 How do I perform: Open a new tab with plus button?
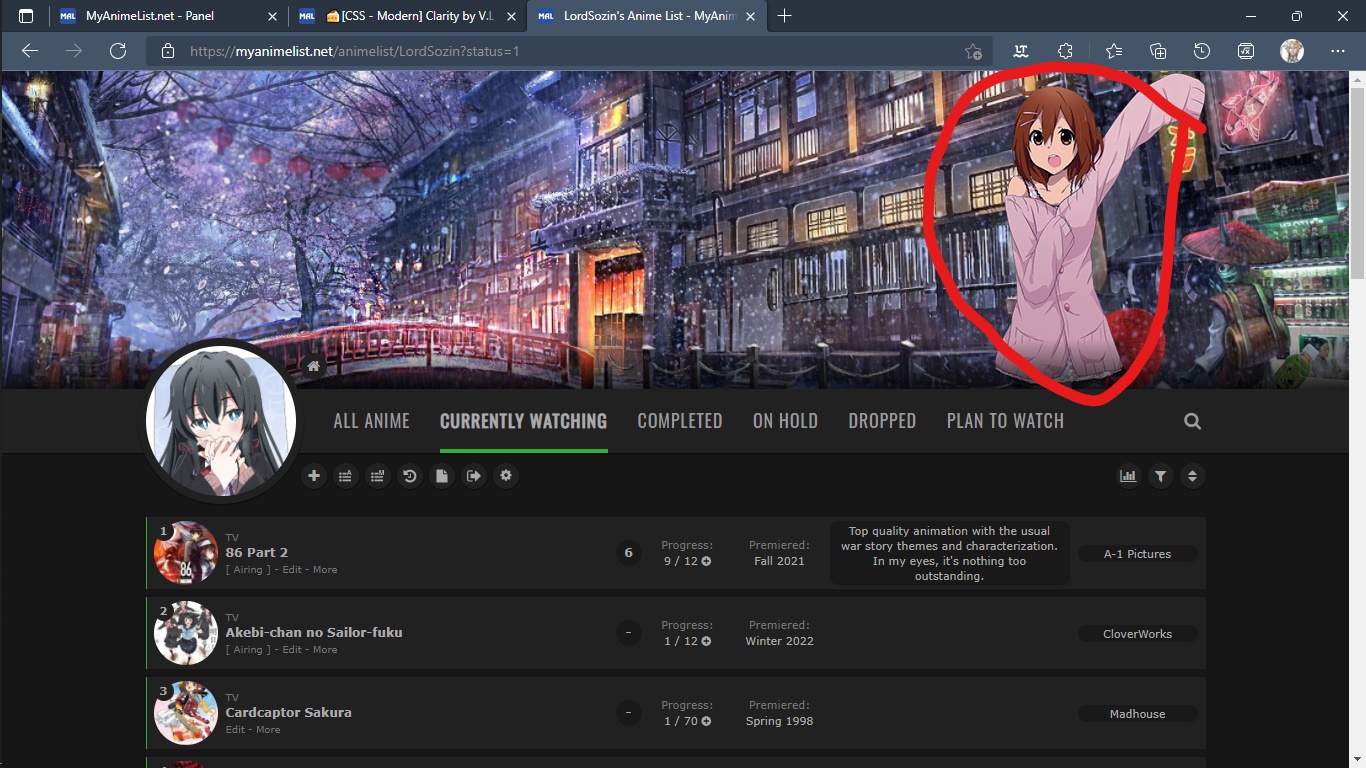785,16
